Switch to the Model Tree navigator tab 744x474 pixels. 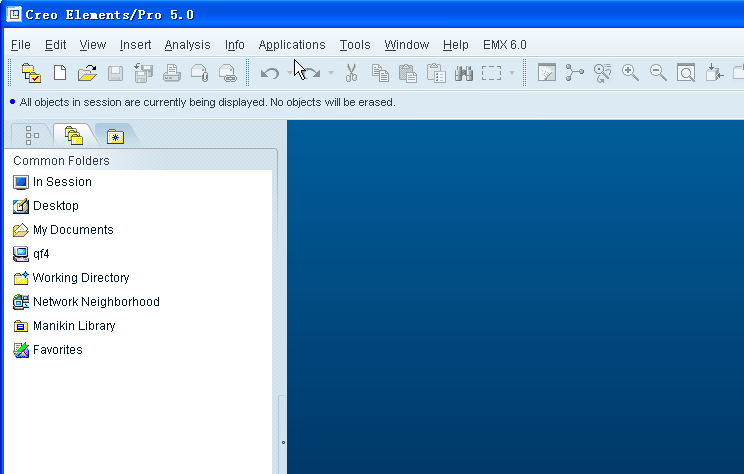pyautogui.click(x=32, y=135)
